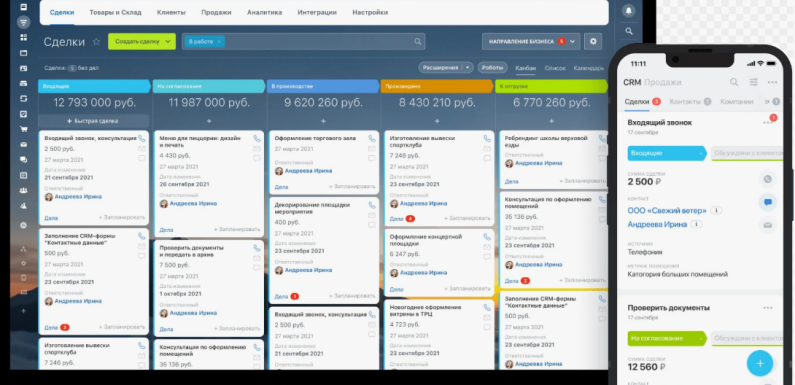Add a deal with plus under 'В производстве' column
This screenshot has height=385, width=795.
click(x=323, y=121)
